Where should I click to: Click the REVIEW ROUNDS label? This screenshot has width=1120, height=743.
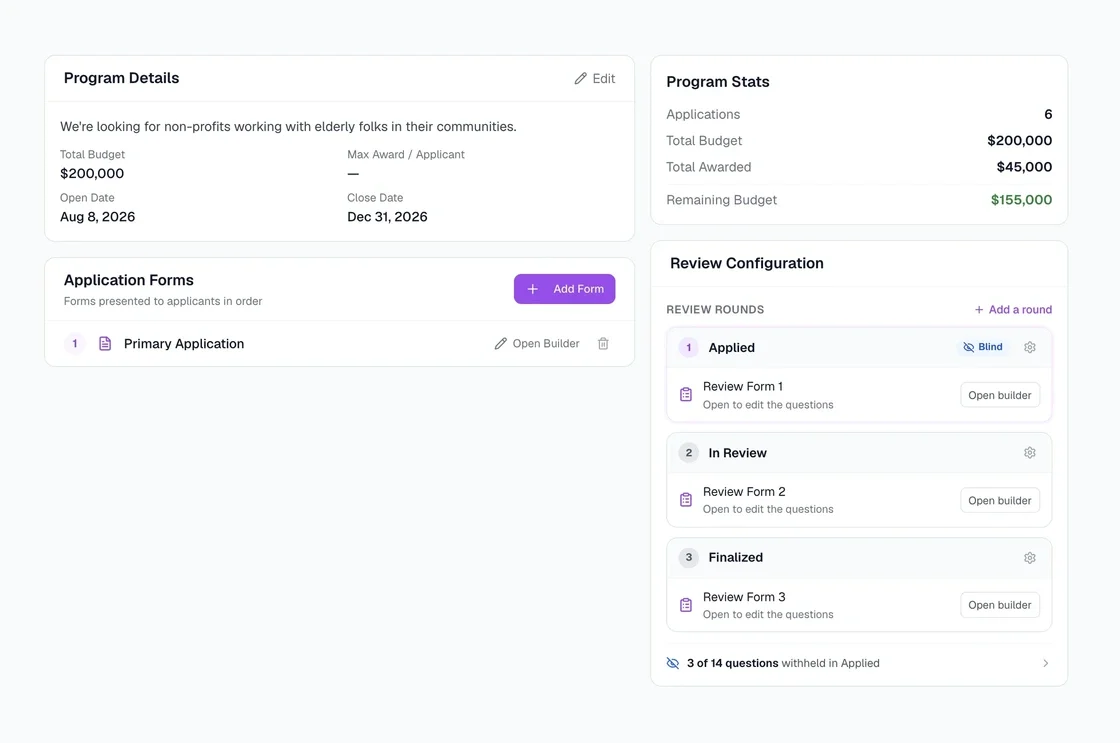tap(715, 309)
